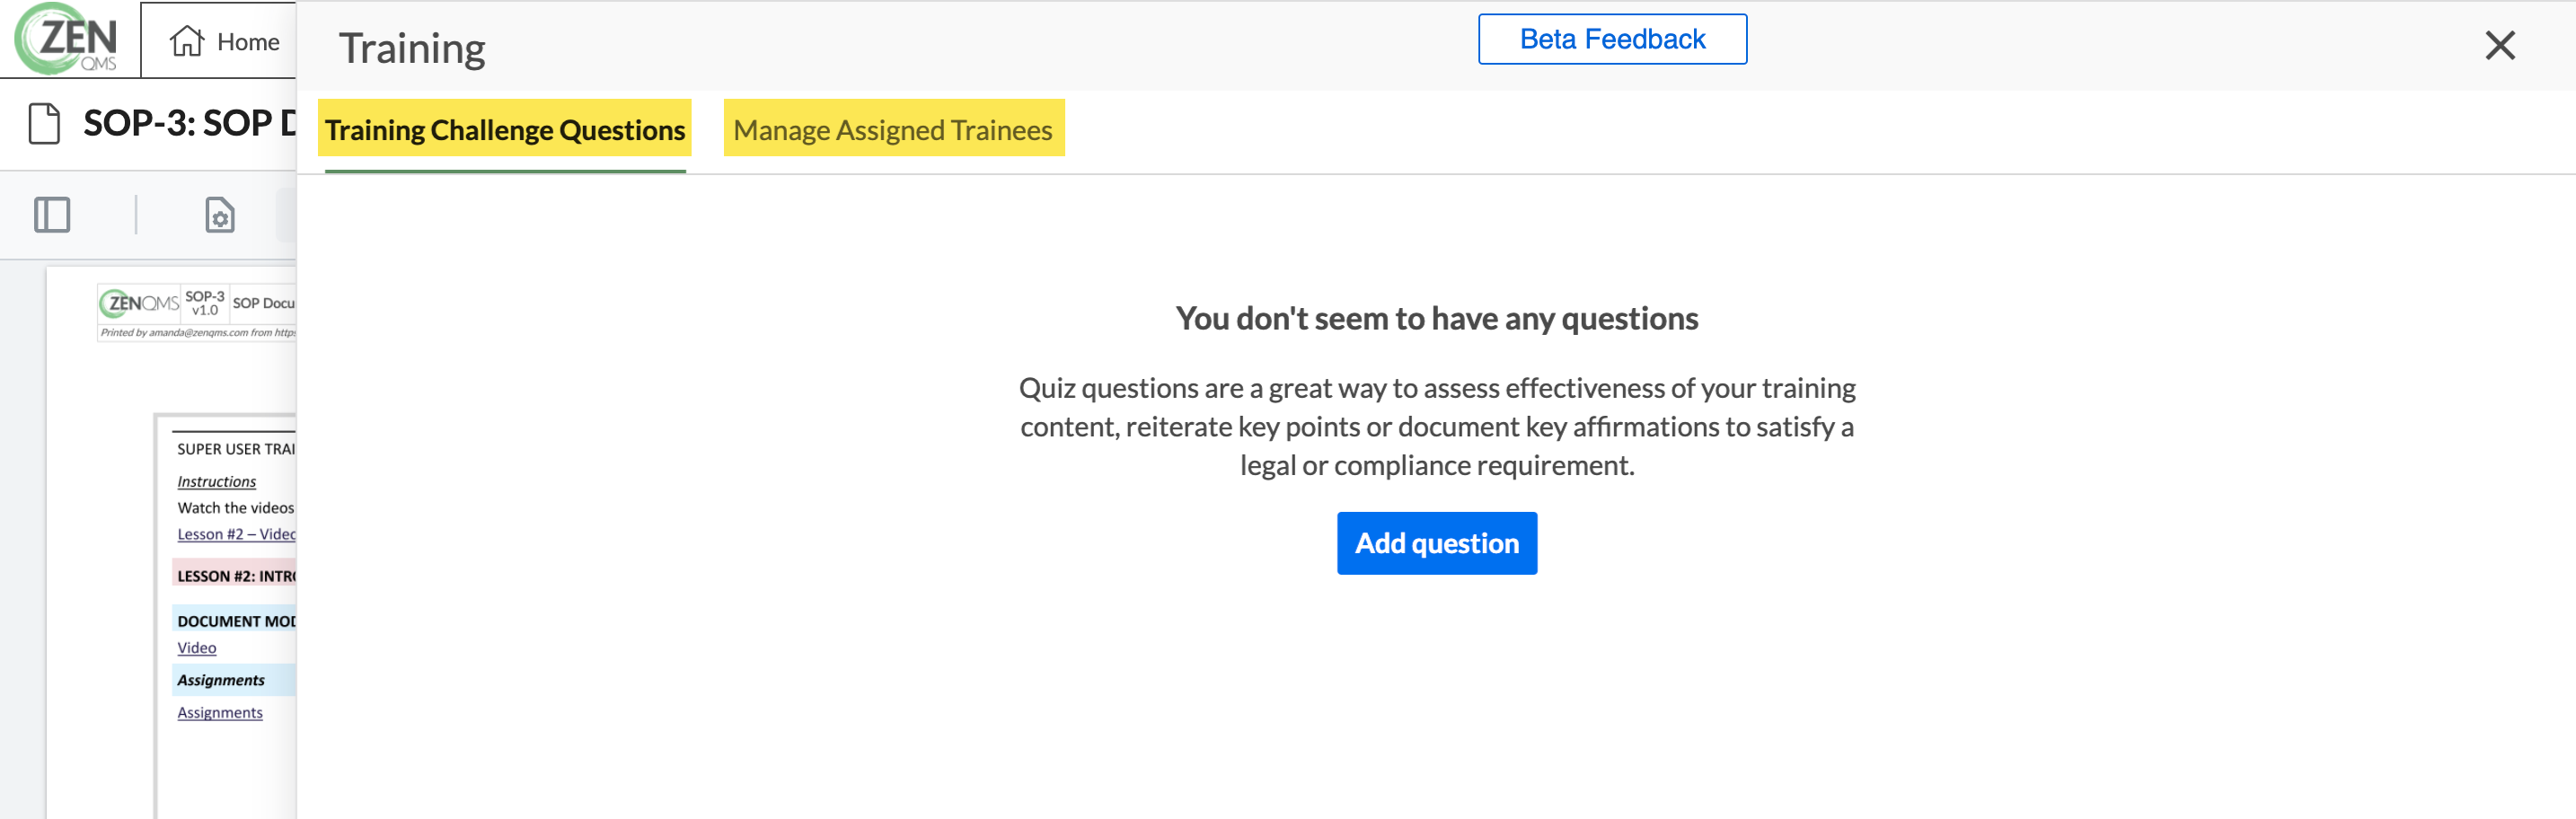Open the Beta Feedback button
The height and width of the screenshot is (819, 2576).
[x=1612, y=39]
